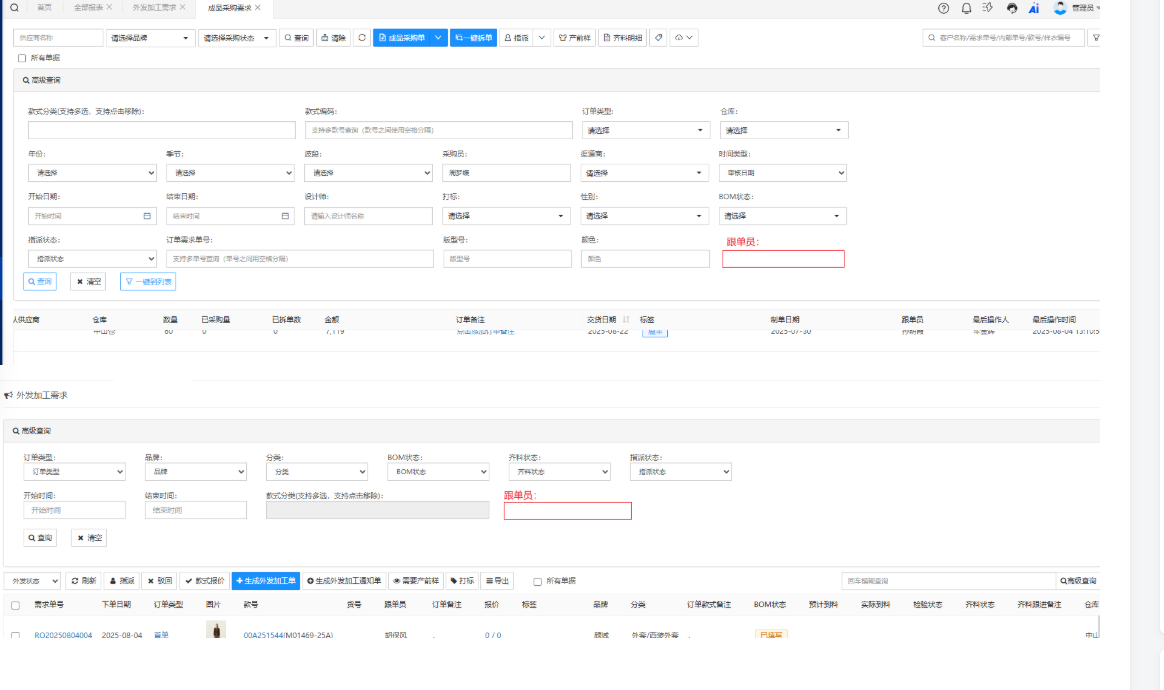This screenshot has width=1164, height=690.
Task: Enable 所有单据 checkbox beside the 导出 button
Action: (x=538, y=581)
